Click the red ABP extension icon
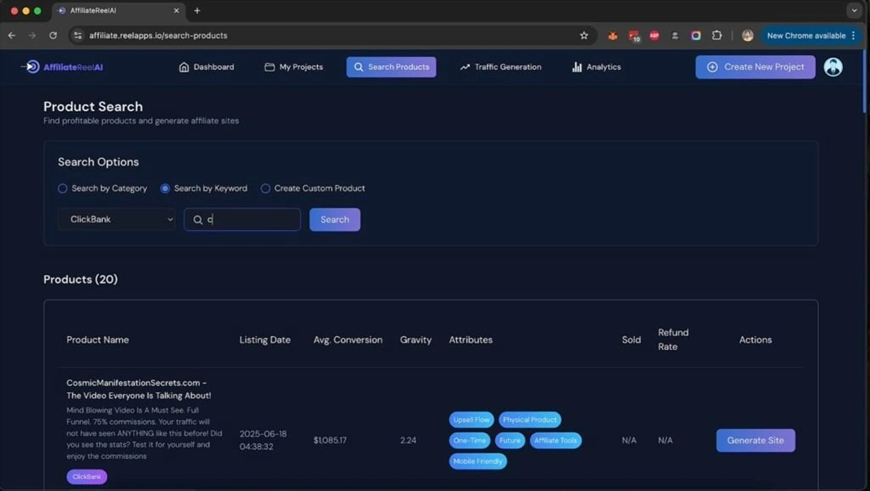Screen dimensions: 870x491 pyautogui.click(x=654, y=36)
